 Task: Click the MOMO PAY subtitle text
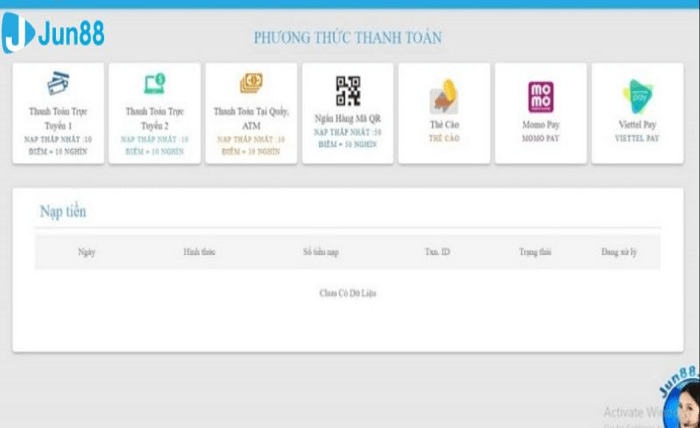point(541,138)
